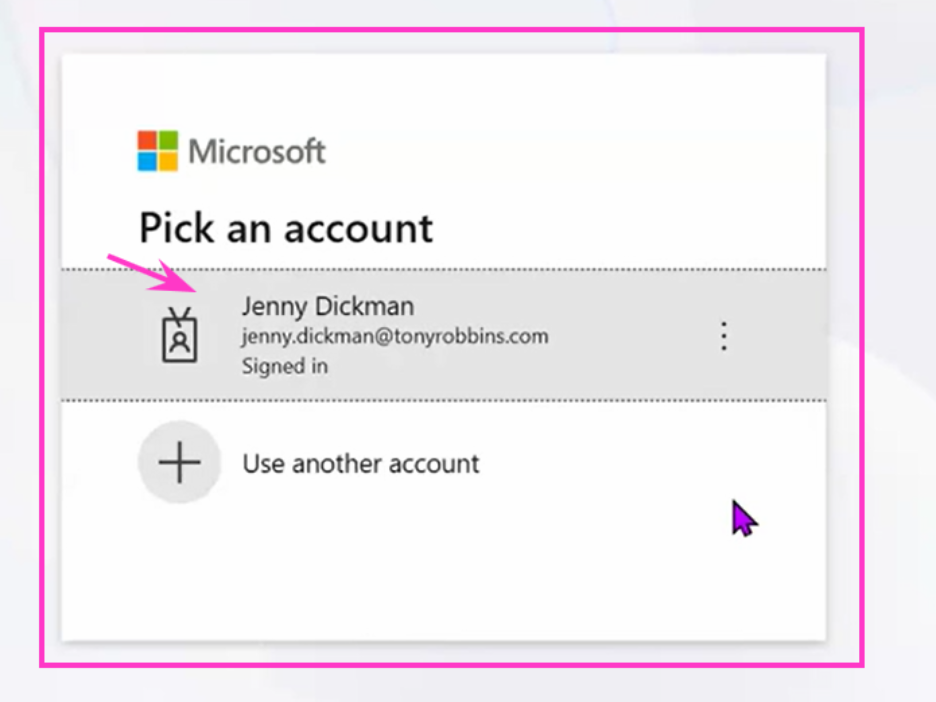Click the jenny.dickman@tonyrobbins.com email address

pyautogui.click(x=395, y=336)
